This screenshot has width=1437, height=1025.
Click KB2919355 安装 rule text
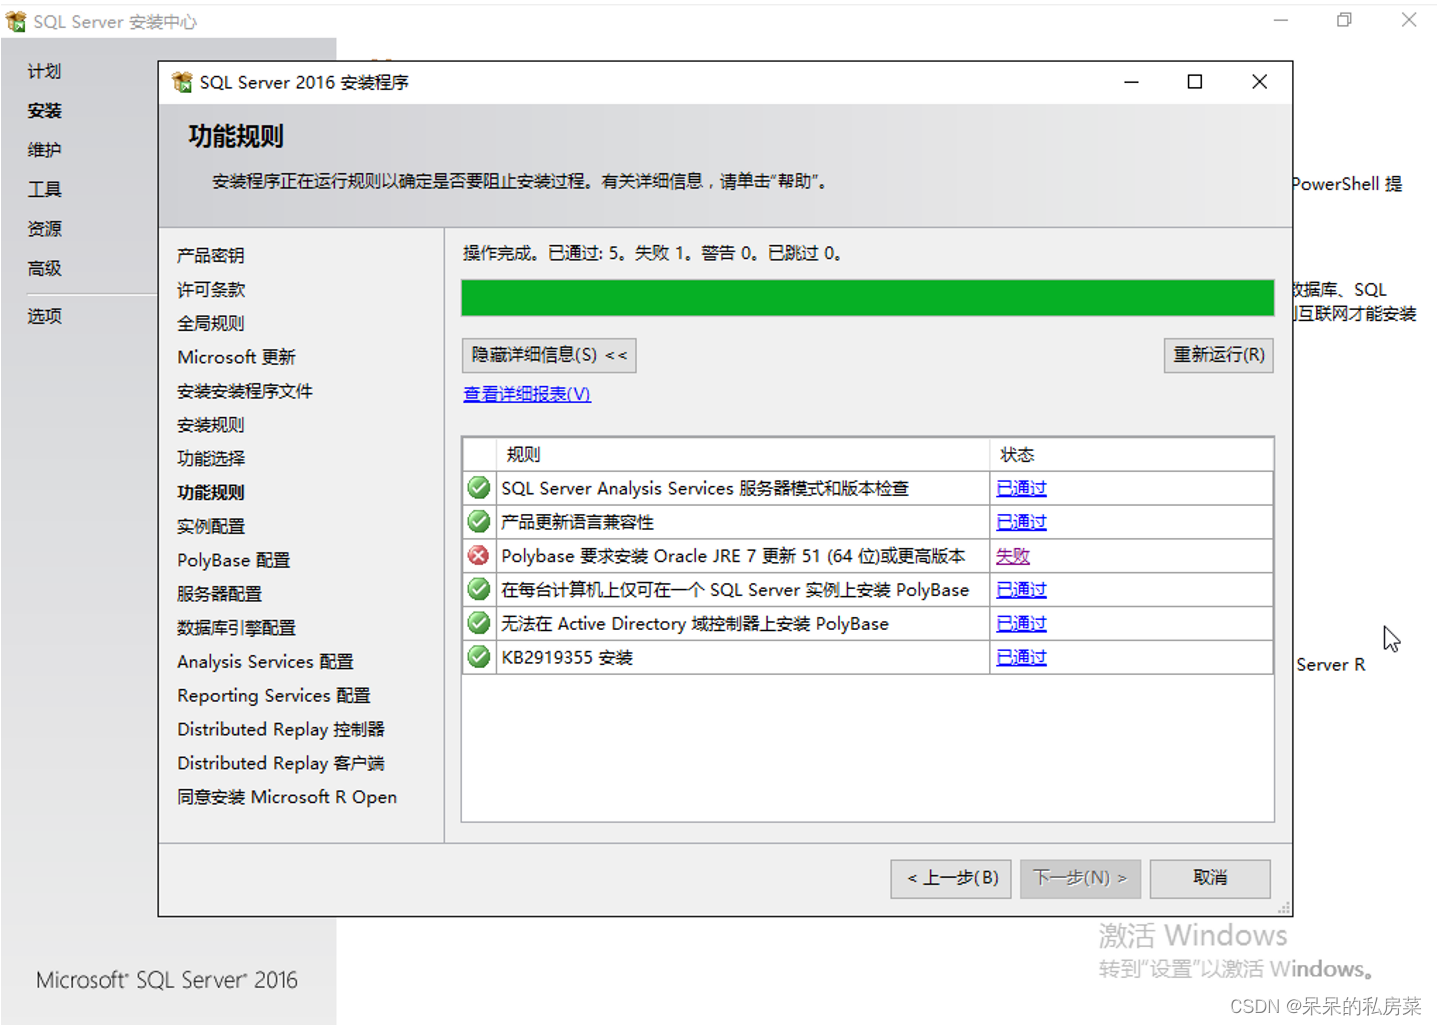pos(567,657)
